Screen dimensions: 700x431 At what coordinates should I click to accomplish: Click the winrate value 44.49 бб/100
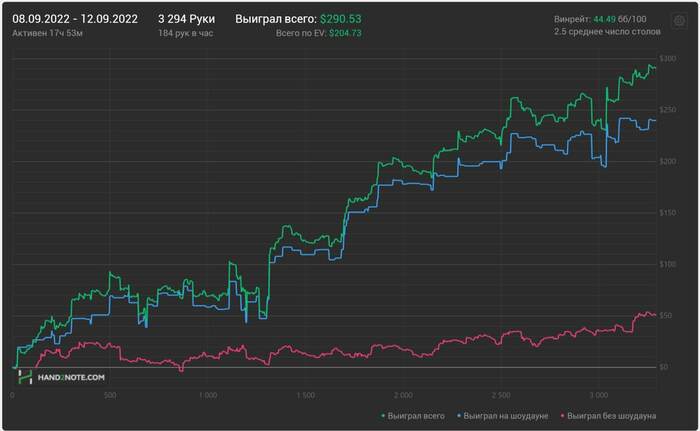[x=620, y=19]
